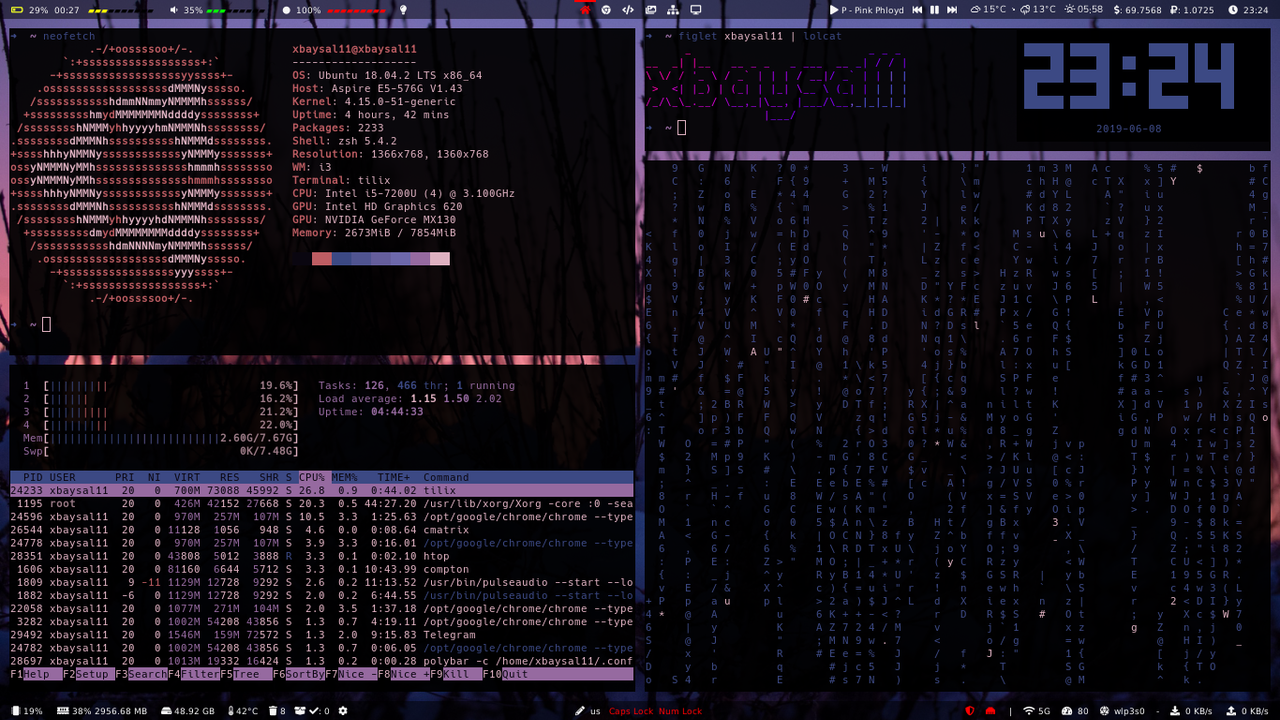Click the red hat icon beside the shield
This screenshot has height=720, width=1280.
(989, 711)
